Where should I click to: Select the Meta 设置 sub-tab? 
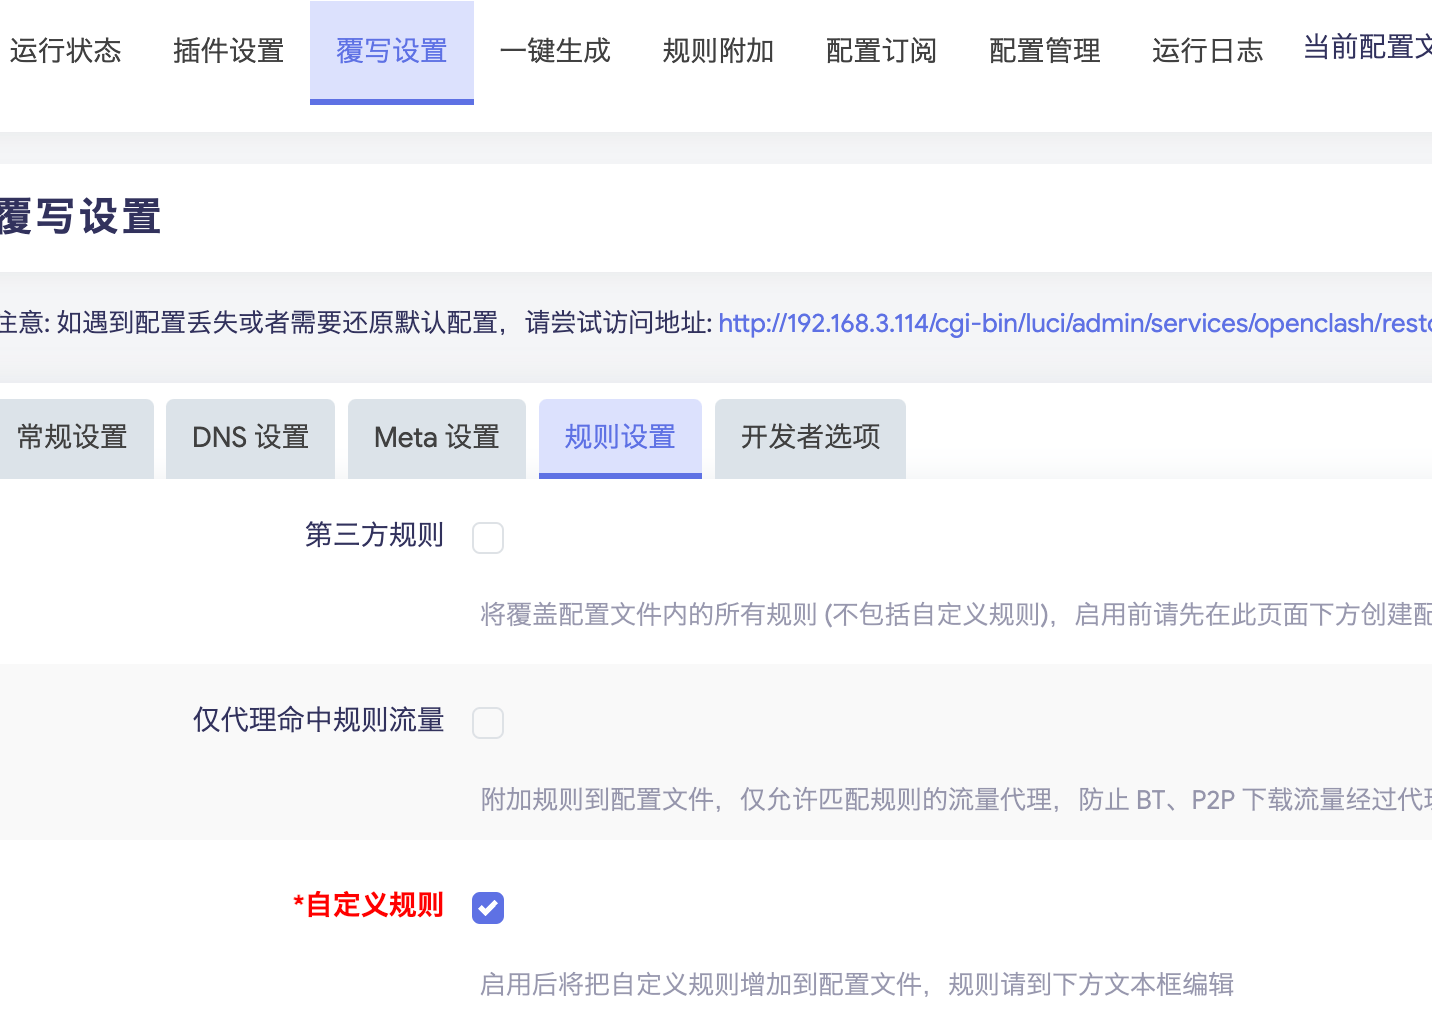[436, 438]
